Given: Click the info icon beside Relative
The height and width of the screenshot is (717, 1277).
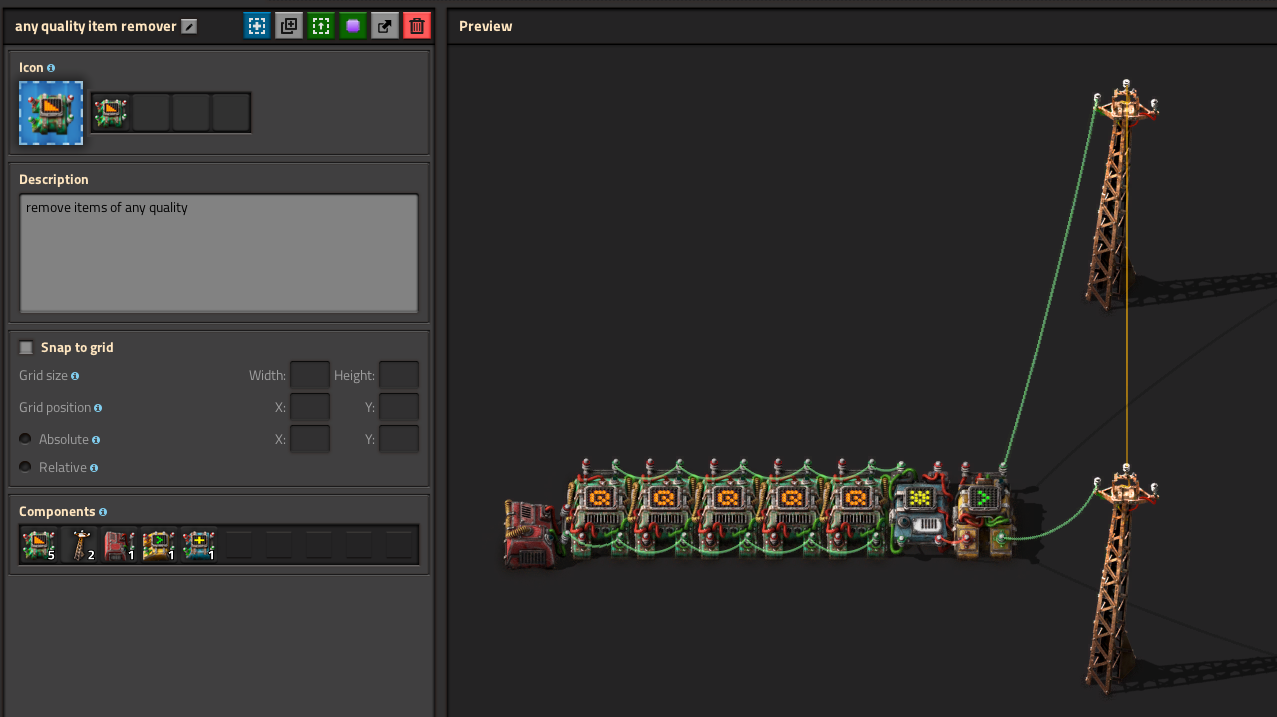Looking at the screenshot, I should [94, 468].
